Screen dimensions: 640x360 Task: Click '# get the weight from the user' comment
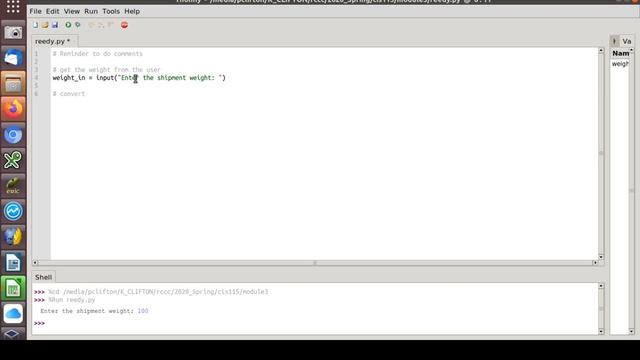[107, 70]
